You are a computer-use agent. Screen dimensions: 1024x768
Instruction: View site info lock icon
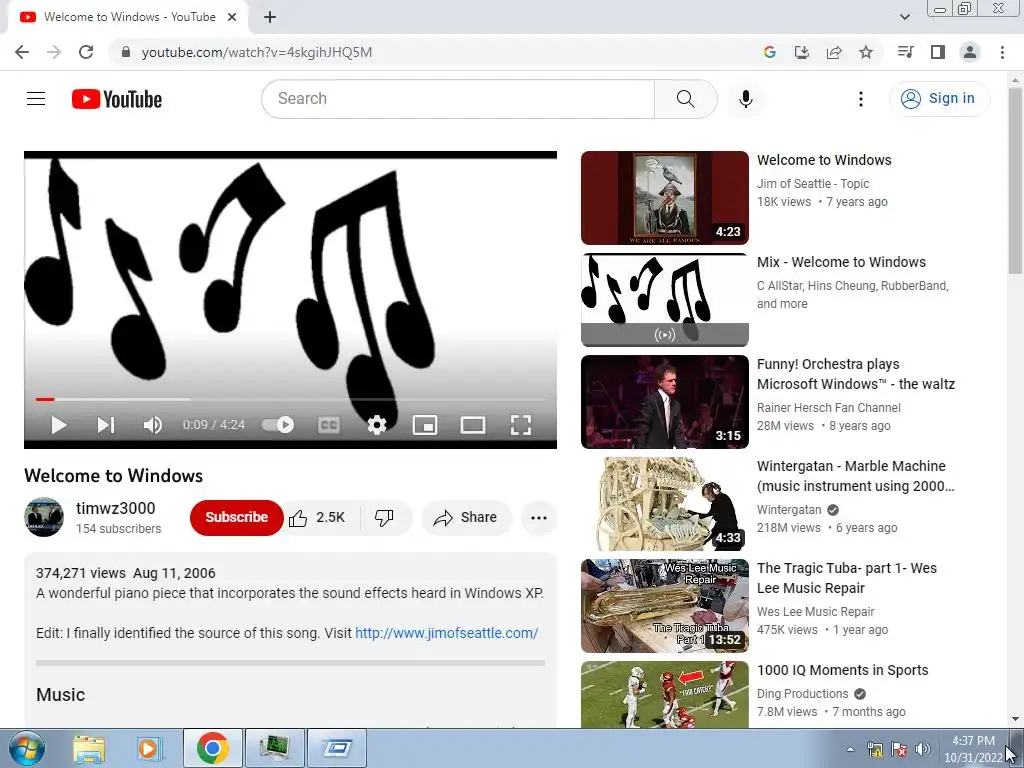126,52
